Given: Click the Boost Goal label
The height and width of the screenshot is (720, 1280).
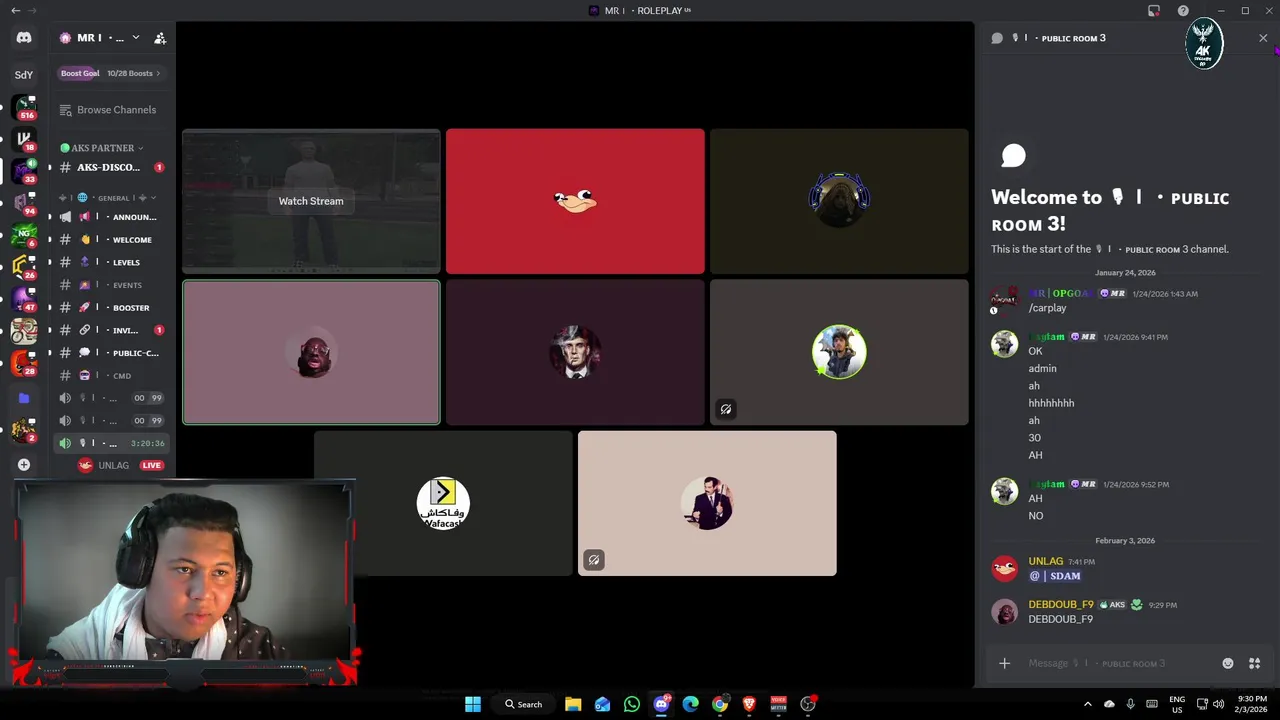Looking at the screenshot, I should coord(80,73).
